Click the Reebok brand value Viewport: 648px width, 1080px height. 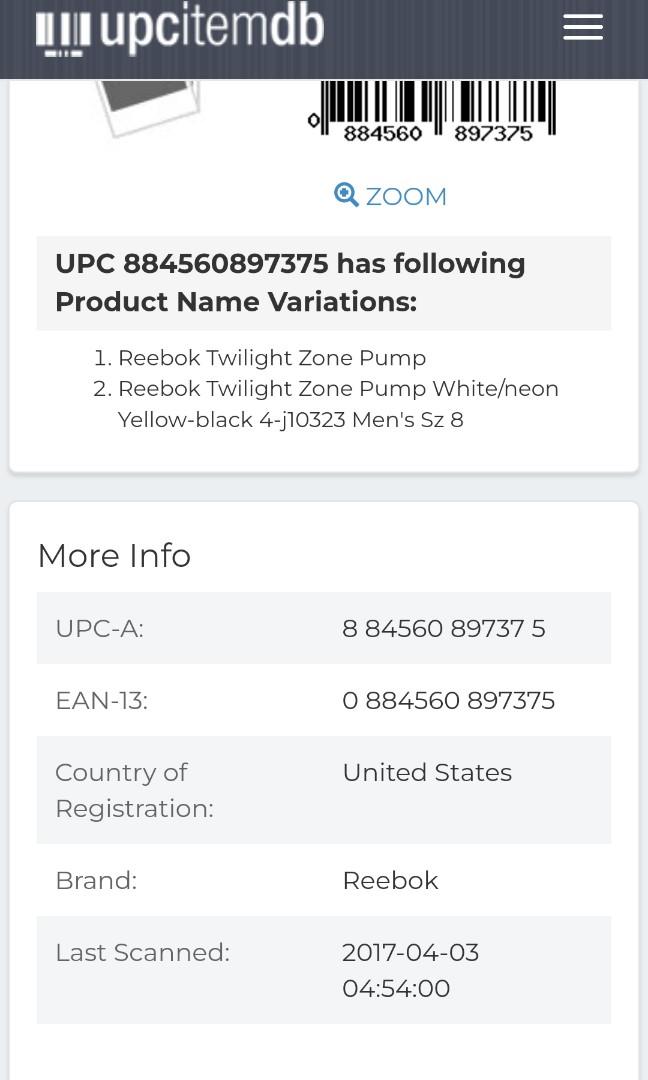390,880
